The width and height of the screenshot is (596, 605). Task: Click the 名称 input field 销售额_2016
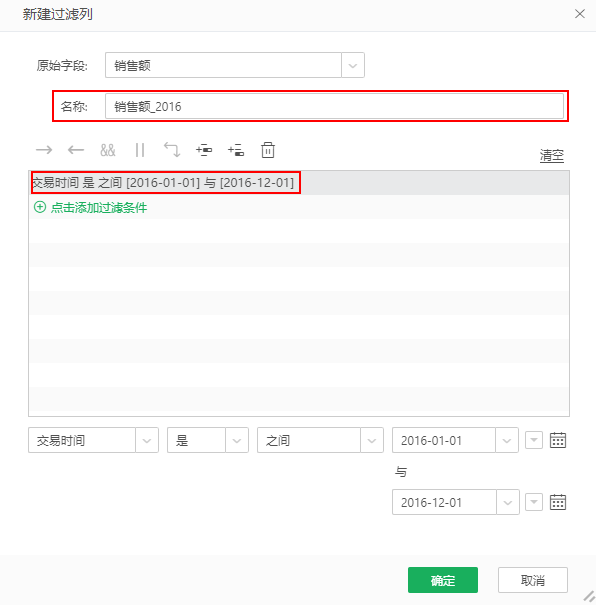point(334,106)
